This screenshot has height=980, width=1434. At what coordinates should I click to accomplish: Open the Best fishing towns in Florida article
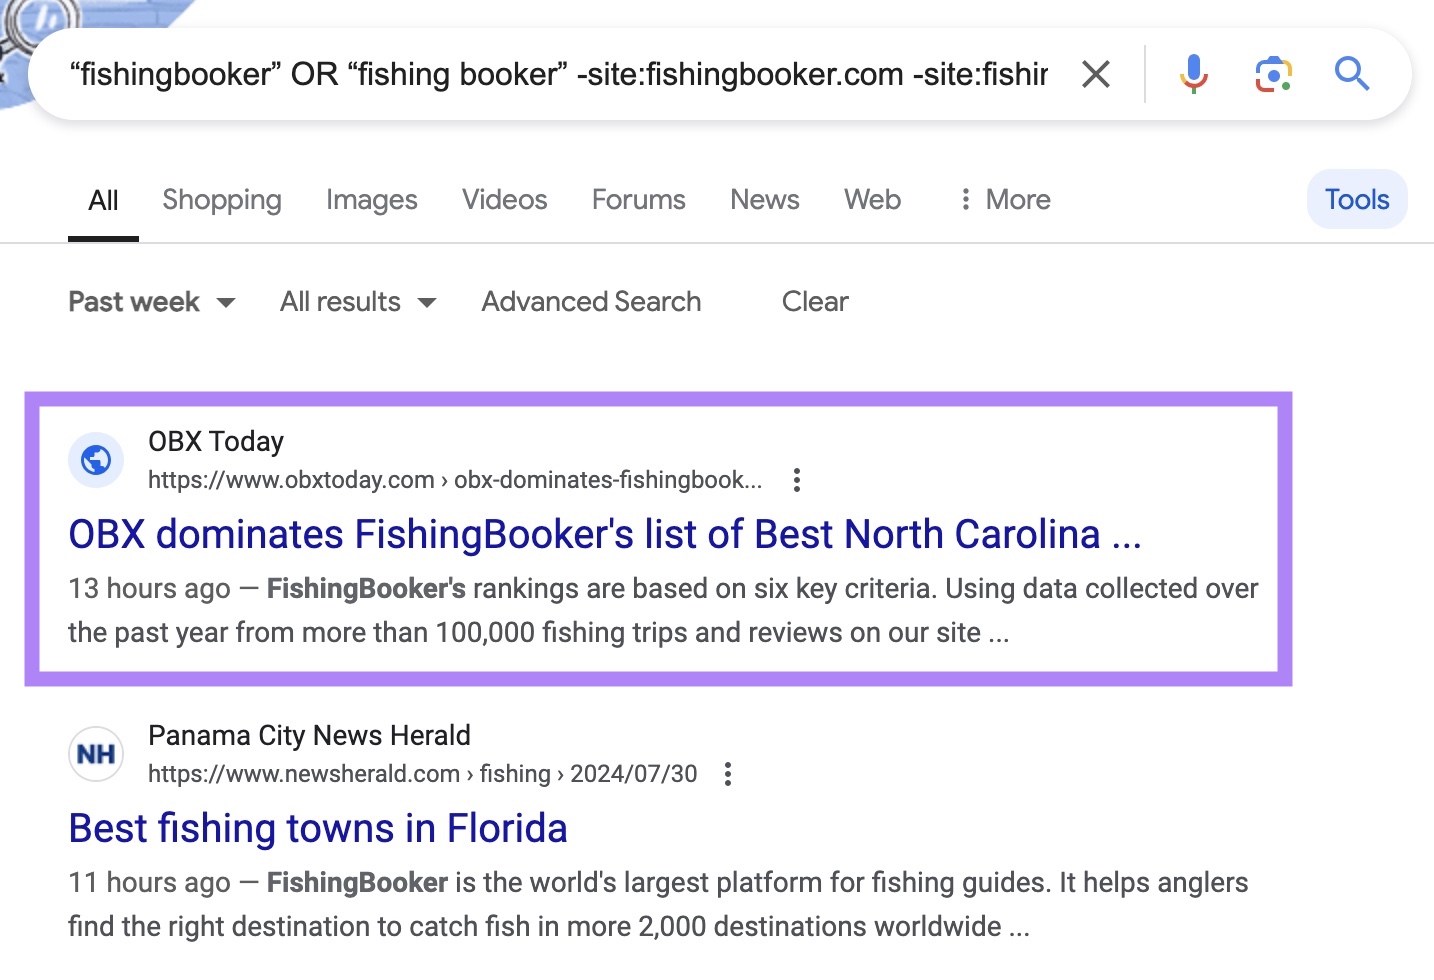tap(317, 828)
